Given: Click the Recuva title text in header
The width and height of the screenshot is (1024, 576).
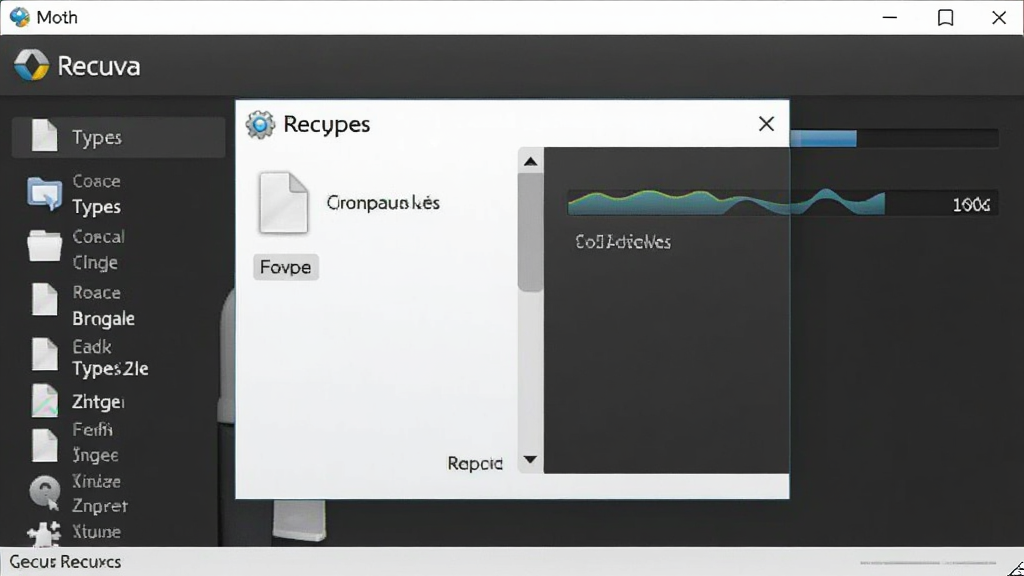Looking at the screenshot, I should click(99, 66).
